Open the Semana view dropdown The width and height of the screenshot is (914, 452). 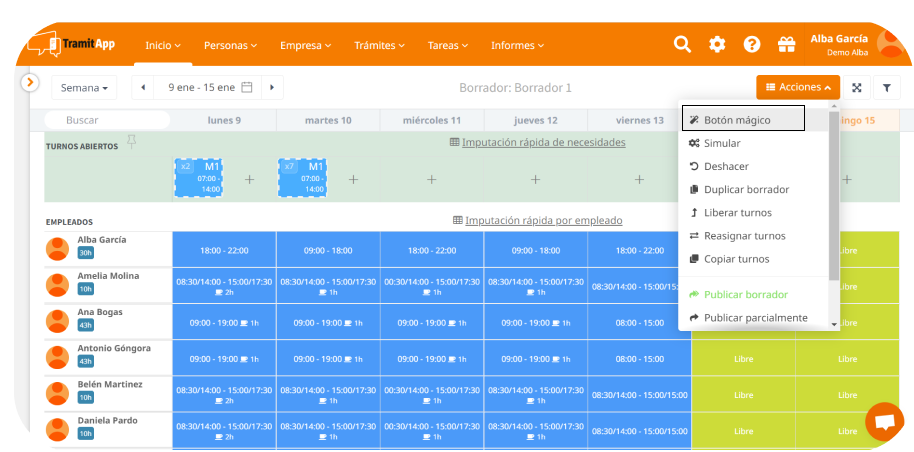click(84, 88)
